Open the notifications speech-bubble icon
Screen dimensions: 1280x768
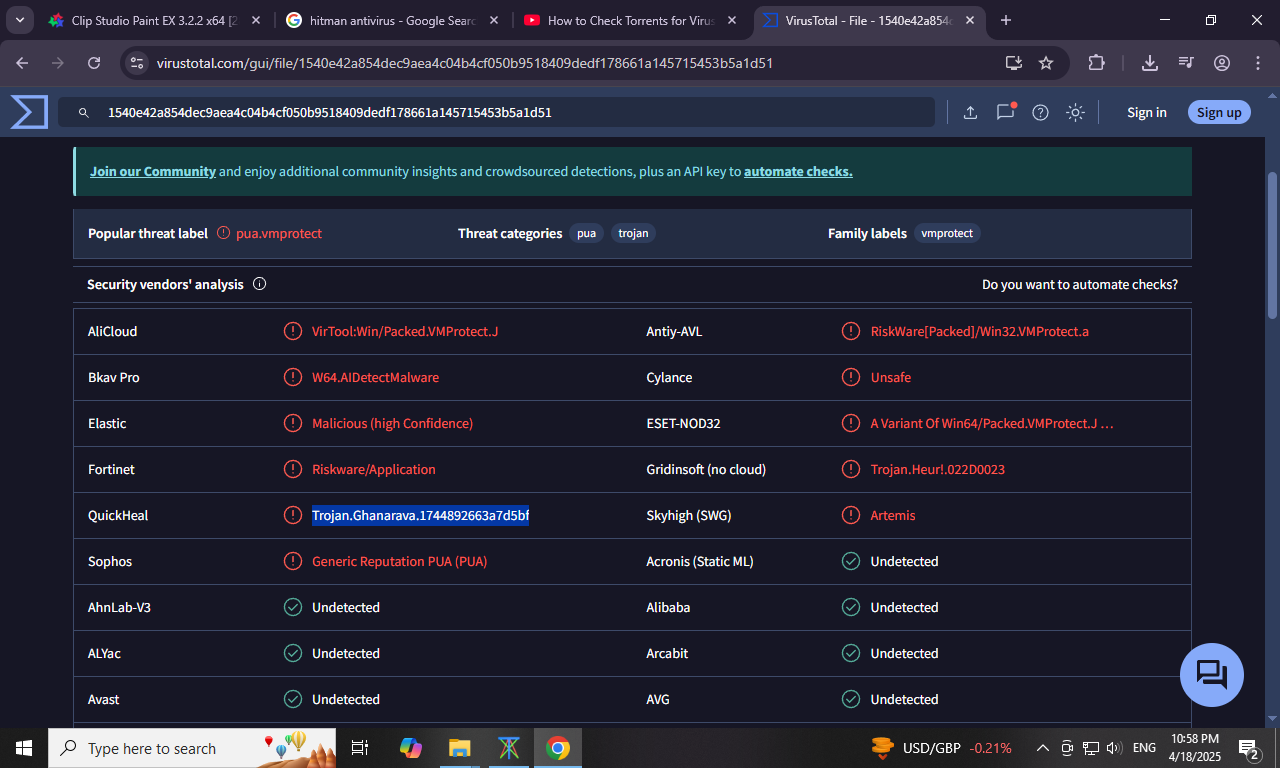(x=1006, y=112)
